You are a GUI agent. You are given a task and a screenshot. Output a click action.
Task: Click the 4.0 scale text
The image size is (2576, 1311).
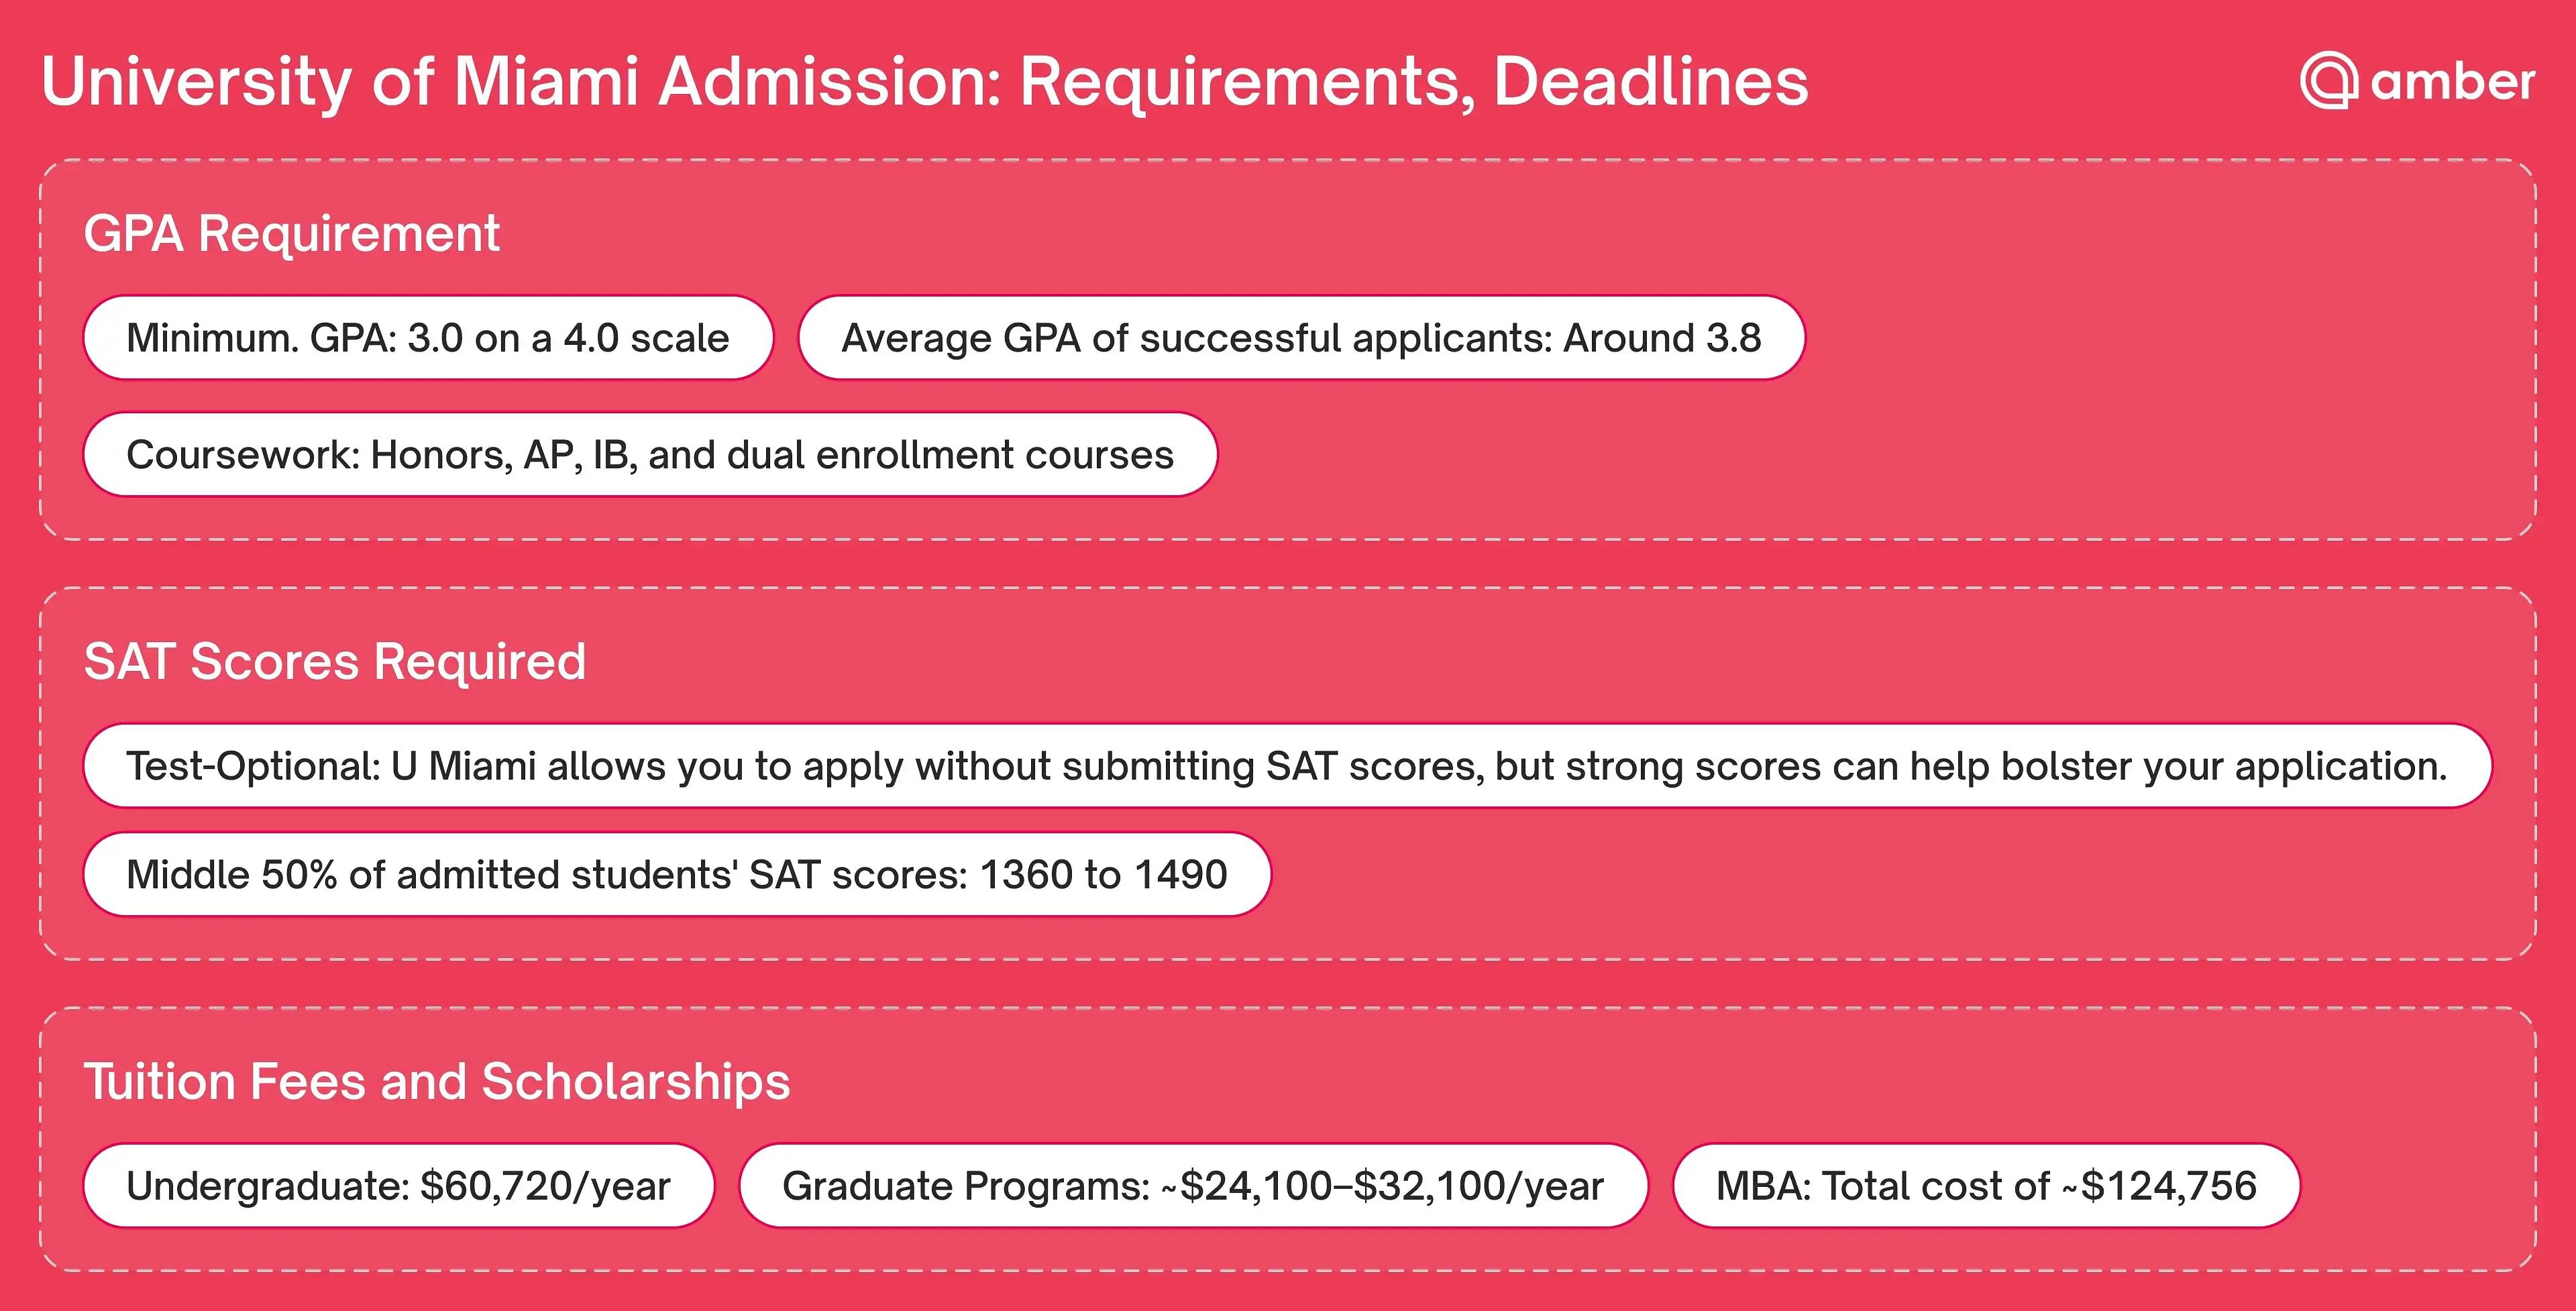click(646, 338)
